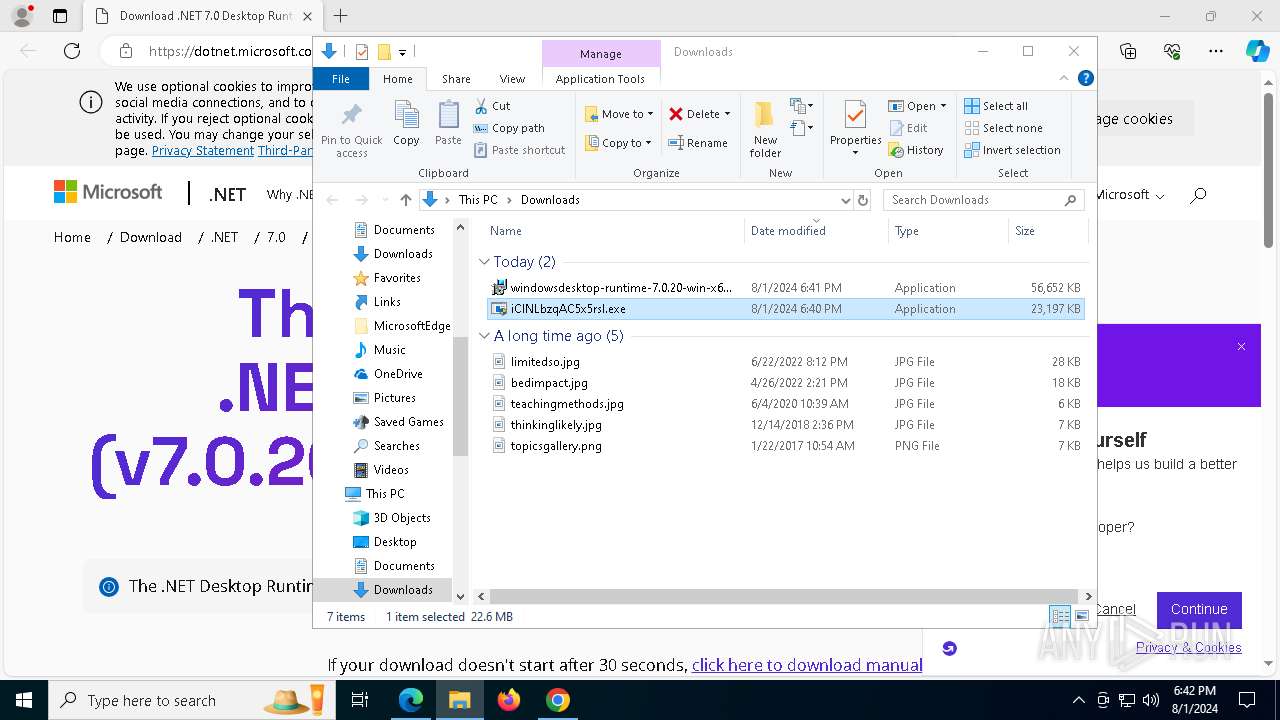The image size is (1280, 720).
Task: Click Download in the page breadcrumb
Action: [151, 237]
